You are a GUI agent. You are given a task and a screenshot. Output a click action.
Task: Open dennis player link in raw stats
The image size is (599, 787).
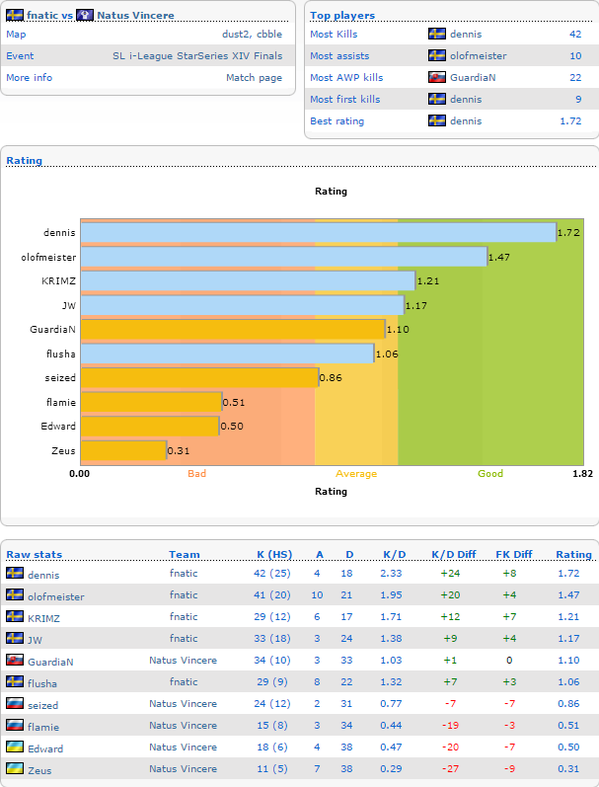[x=44, y=575]
